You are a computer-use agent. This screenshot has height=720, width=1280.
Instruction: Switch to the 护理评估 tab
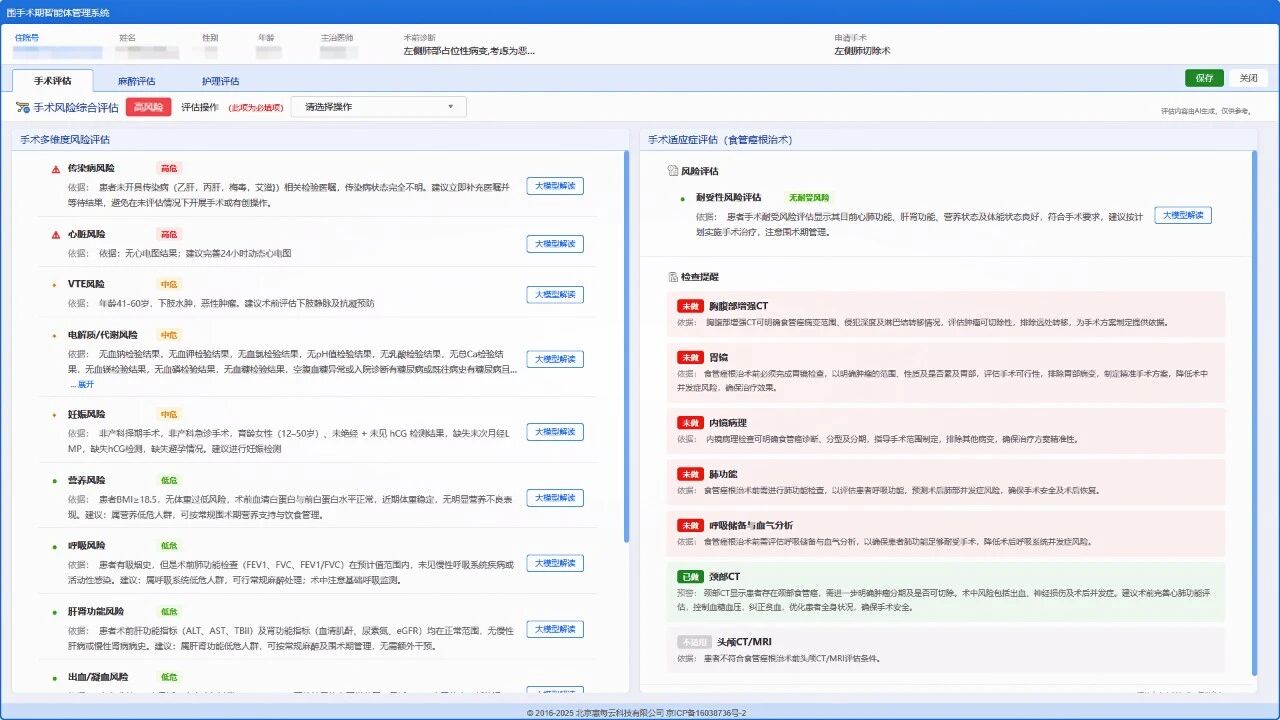(x=220, y=81)
